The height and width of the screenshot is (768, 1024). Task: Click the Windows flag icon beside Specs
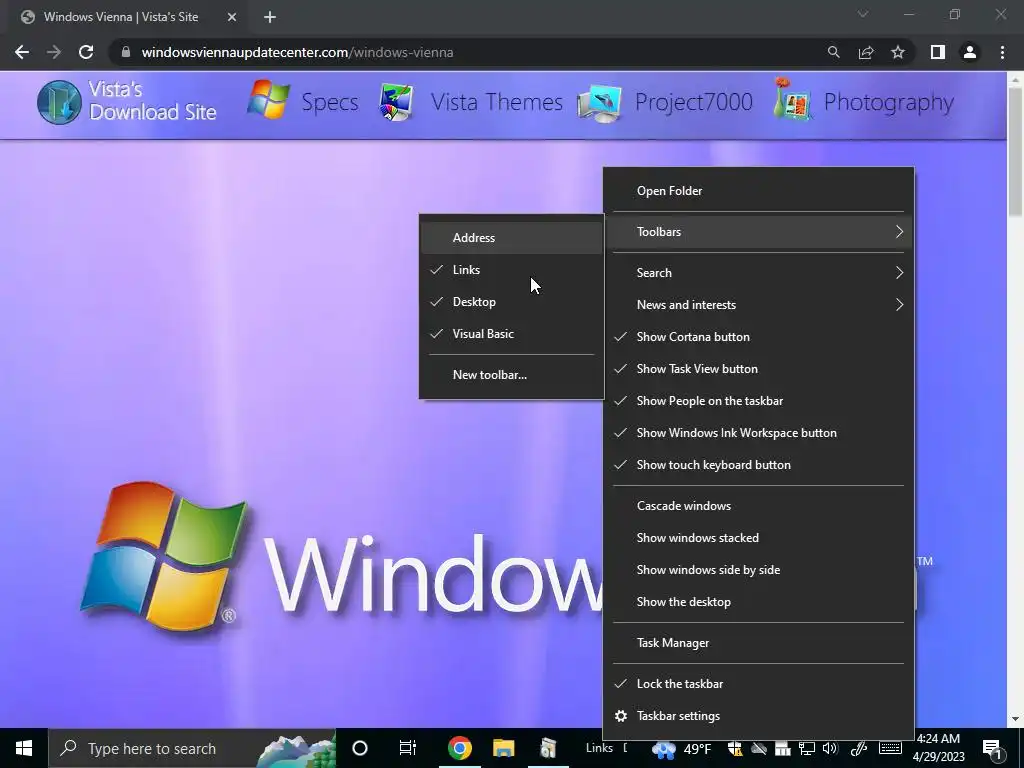click(268, 100)
